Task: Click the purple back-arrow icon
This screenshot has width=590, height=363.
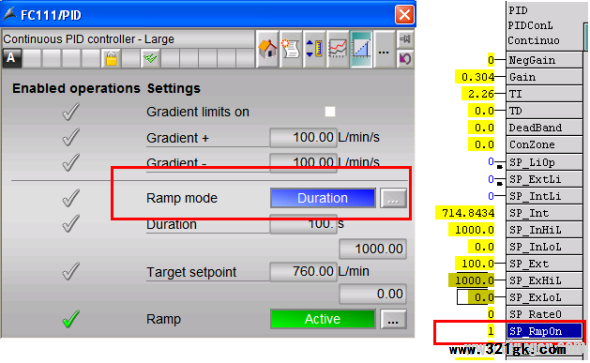Action: pyautogui.click(x=405, y=58)
